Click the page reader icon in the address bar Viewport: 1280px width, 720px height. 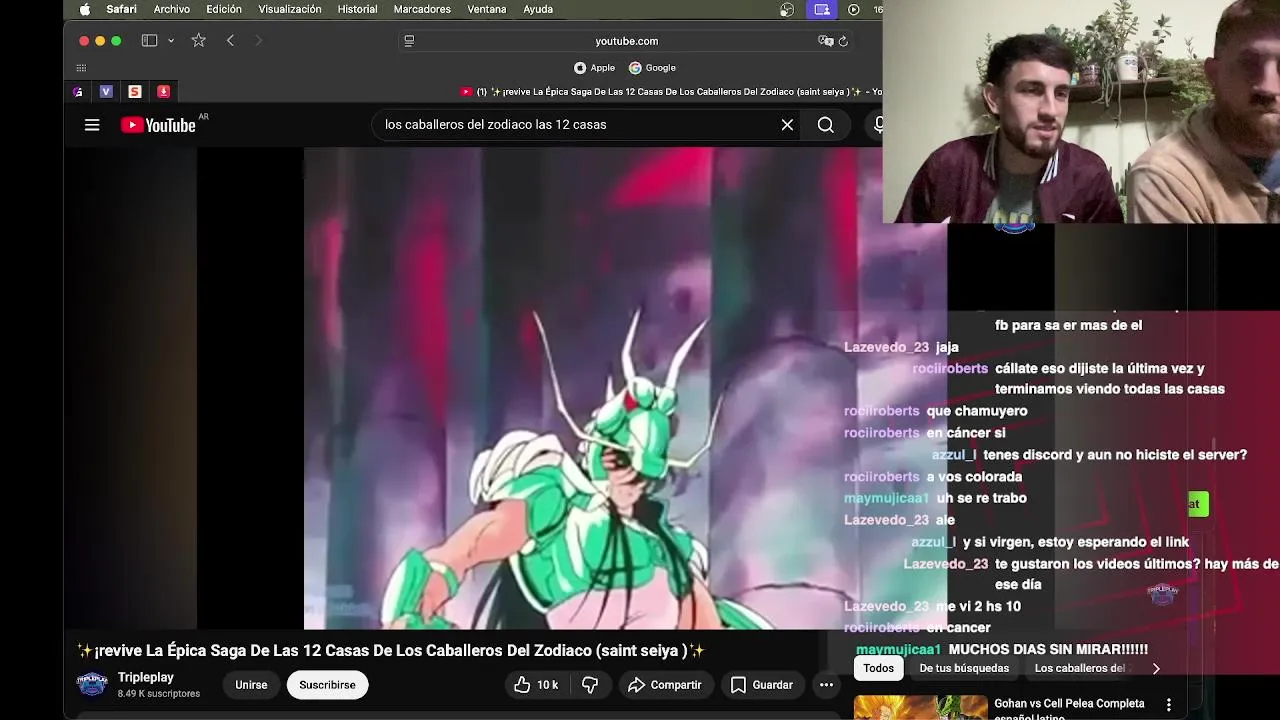tap(409, 41)
